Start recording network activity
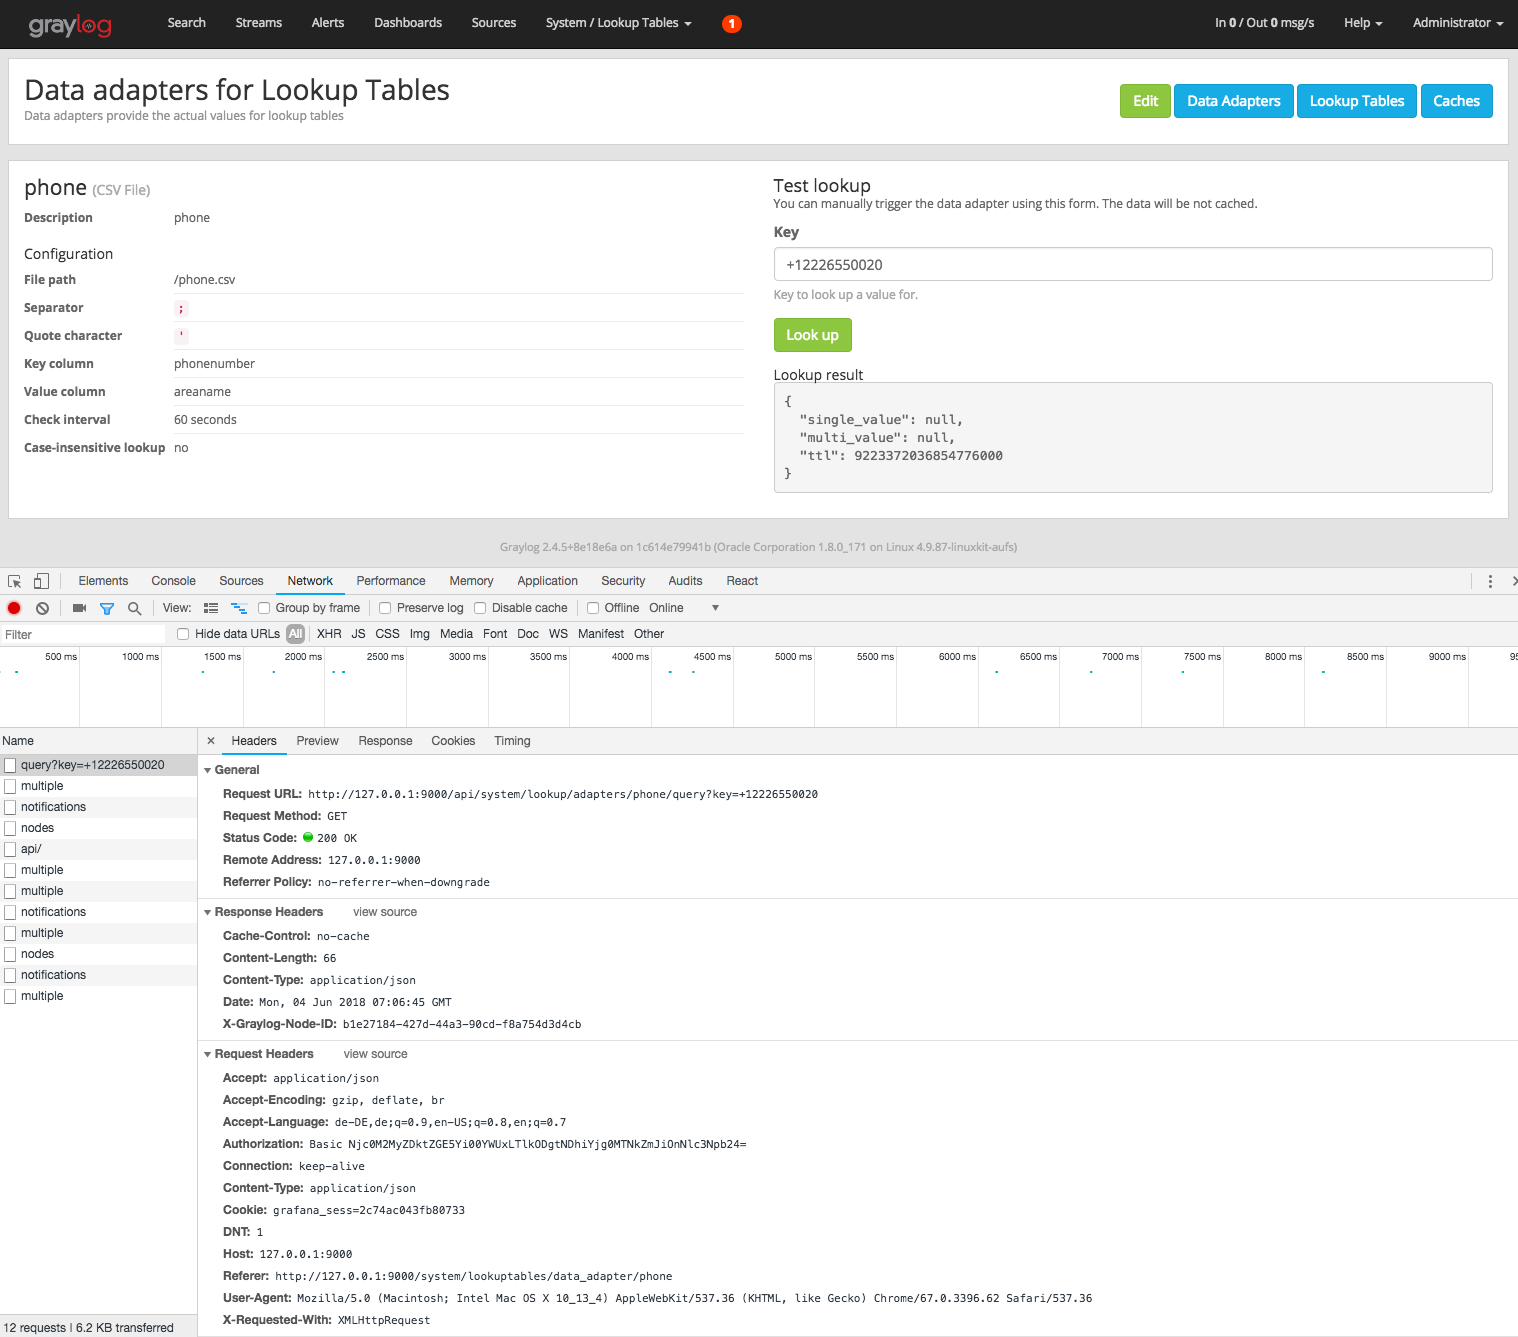Viewport: 1518px width, 1337px height. (14, 608)
